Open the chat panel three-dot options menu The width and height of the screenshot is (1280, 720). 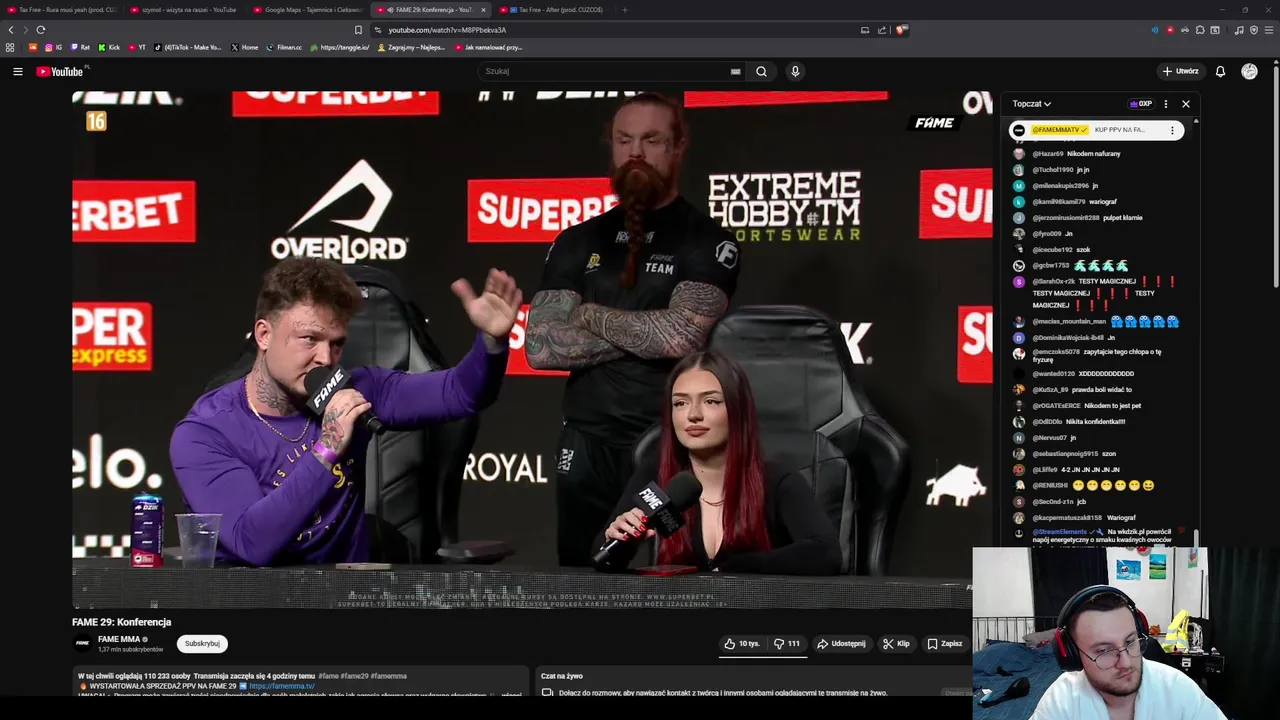(x=1165, y=104)
